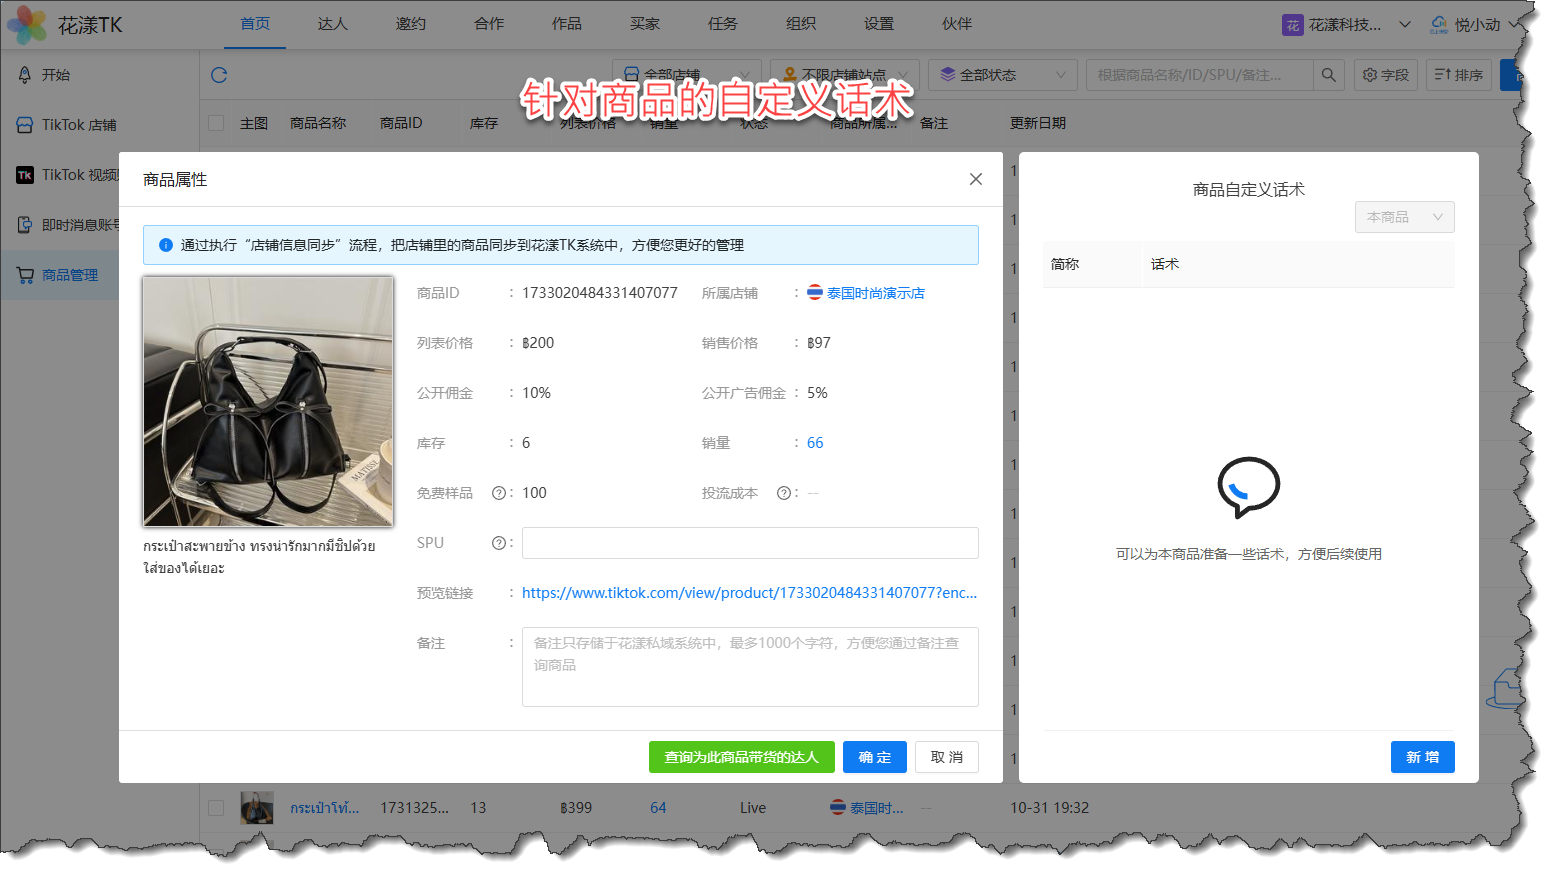
Task: Click the search magnifier icon
Action: coord(1328,75)
